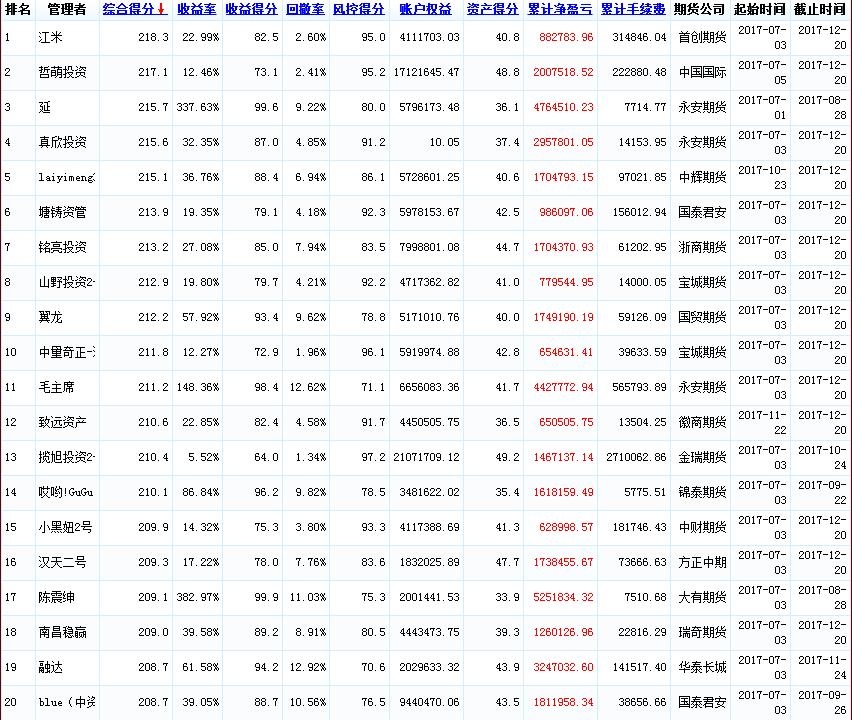Click futures company 国贸期货

[702, 317]
